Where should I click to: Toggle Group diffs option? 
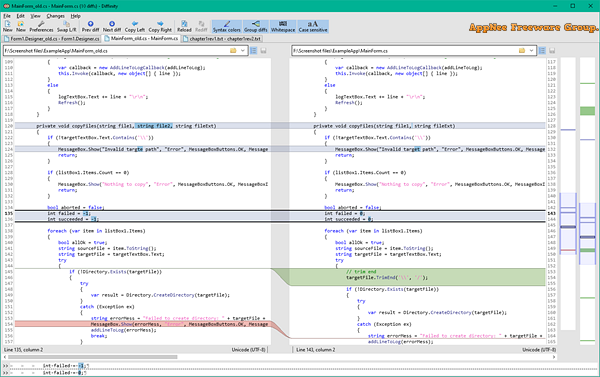[x=256, y=26]
